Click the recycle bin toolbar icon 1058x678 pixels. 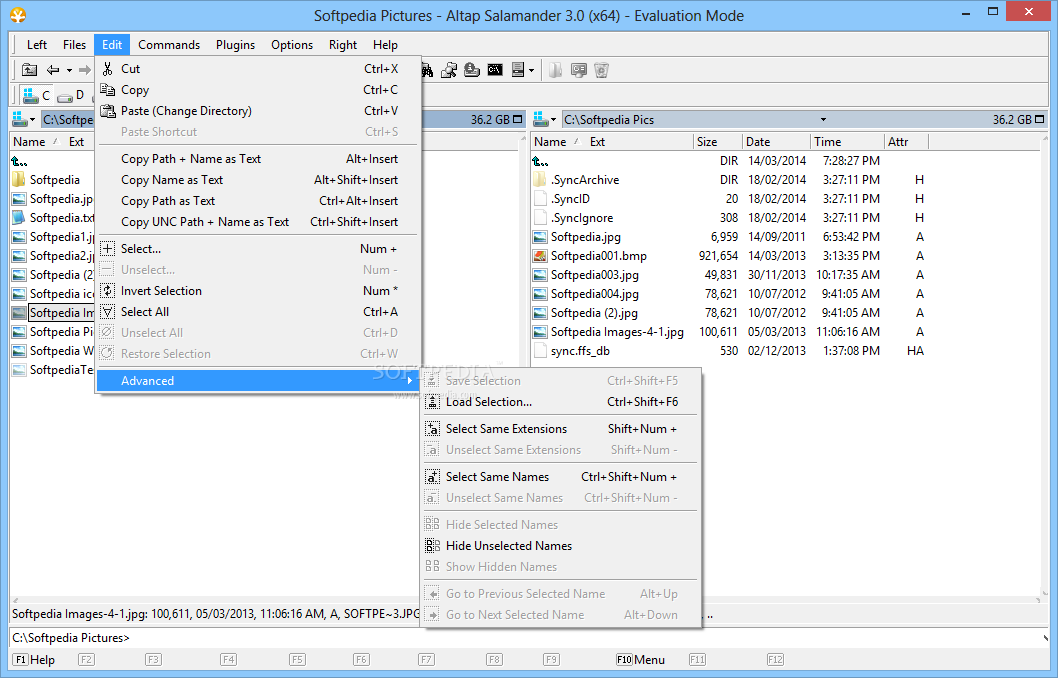(602, 69)
